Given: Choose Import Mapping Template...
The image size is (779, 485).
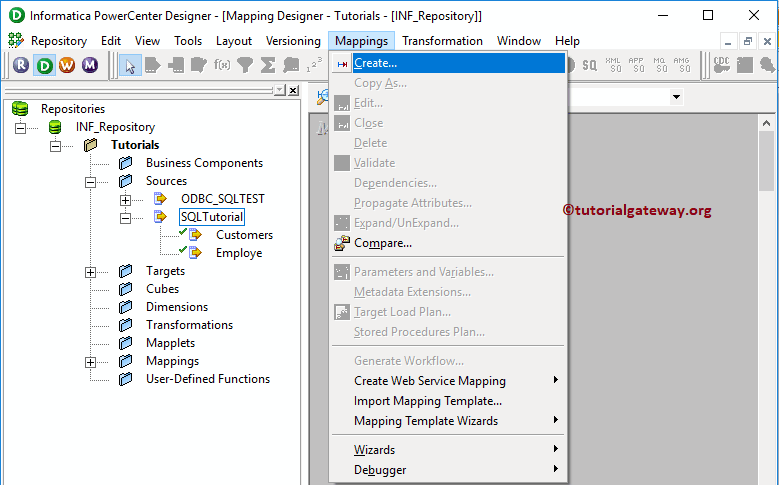Looking at the screenshot, I should click(x=448, y=401).
